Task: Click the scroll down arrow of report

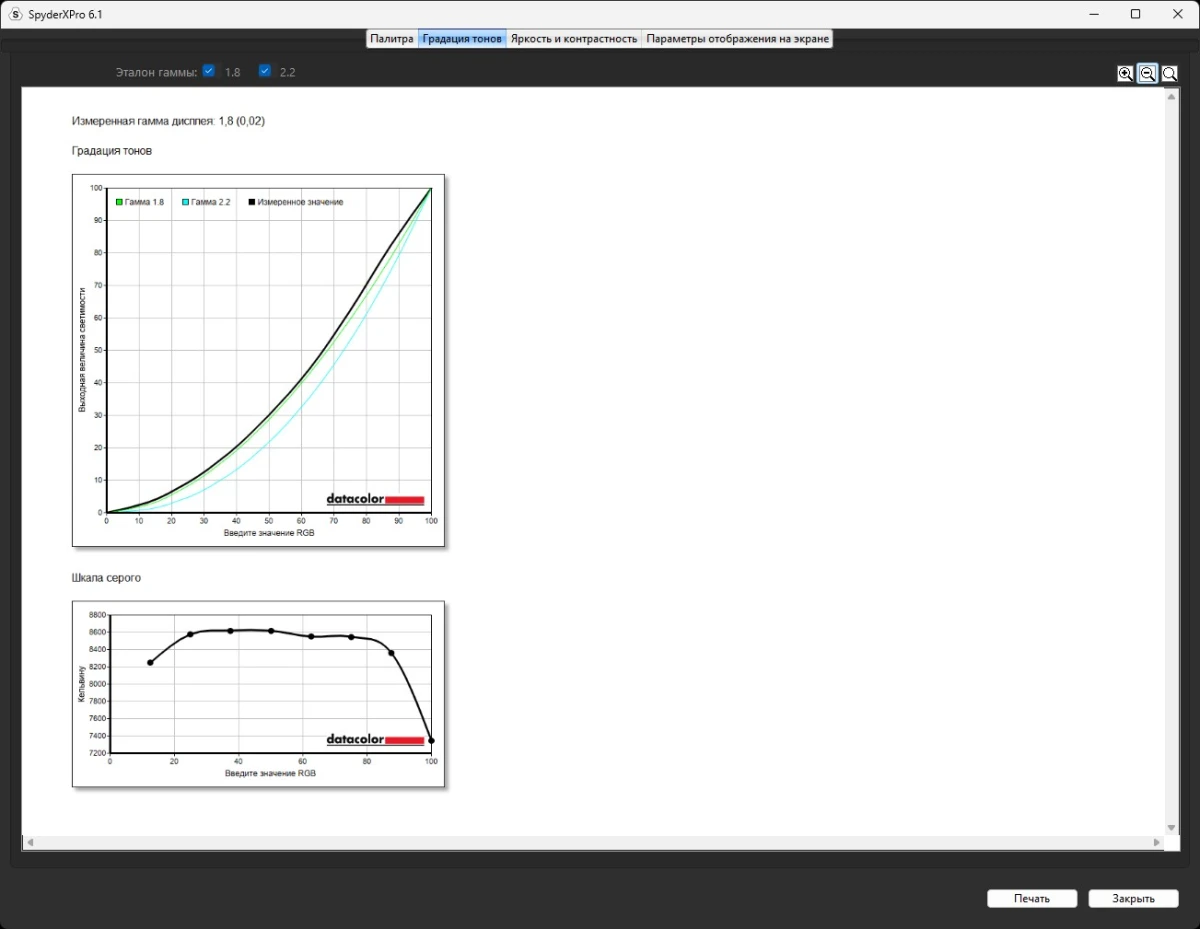Action: pos(1171,828)
